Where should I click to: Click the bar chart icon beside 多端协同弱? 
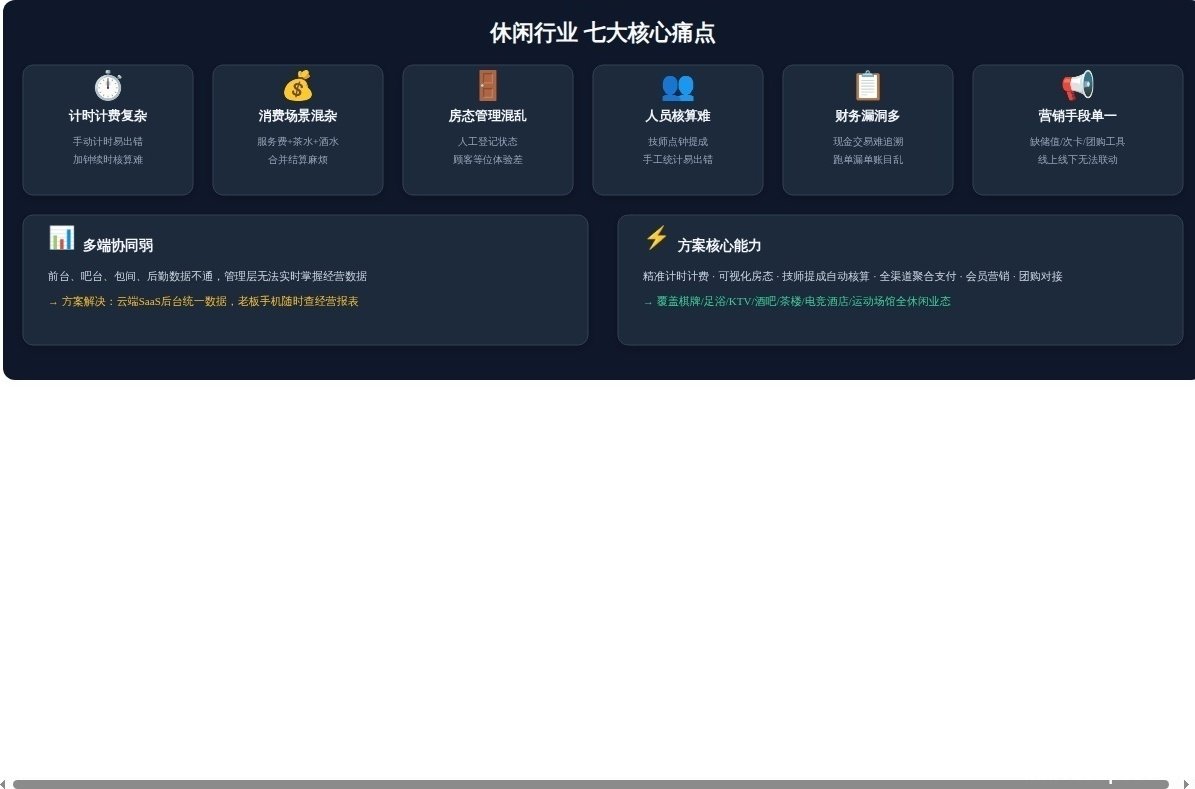click(62, 238)
